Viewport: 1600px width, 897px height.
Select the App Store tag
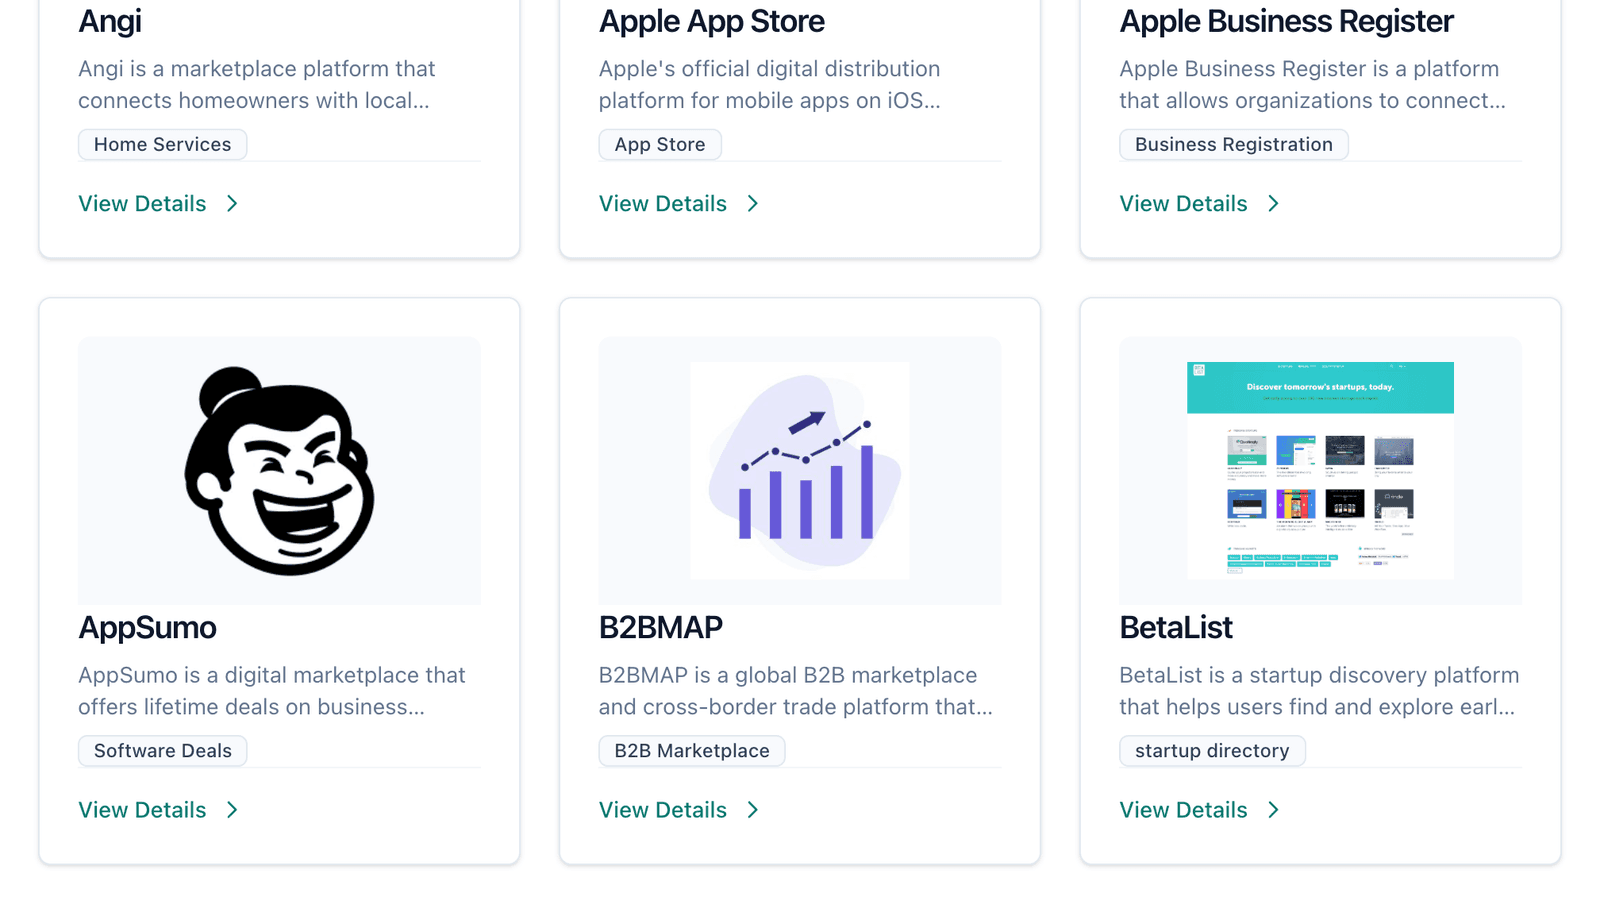tap(660, 145)
